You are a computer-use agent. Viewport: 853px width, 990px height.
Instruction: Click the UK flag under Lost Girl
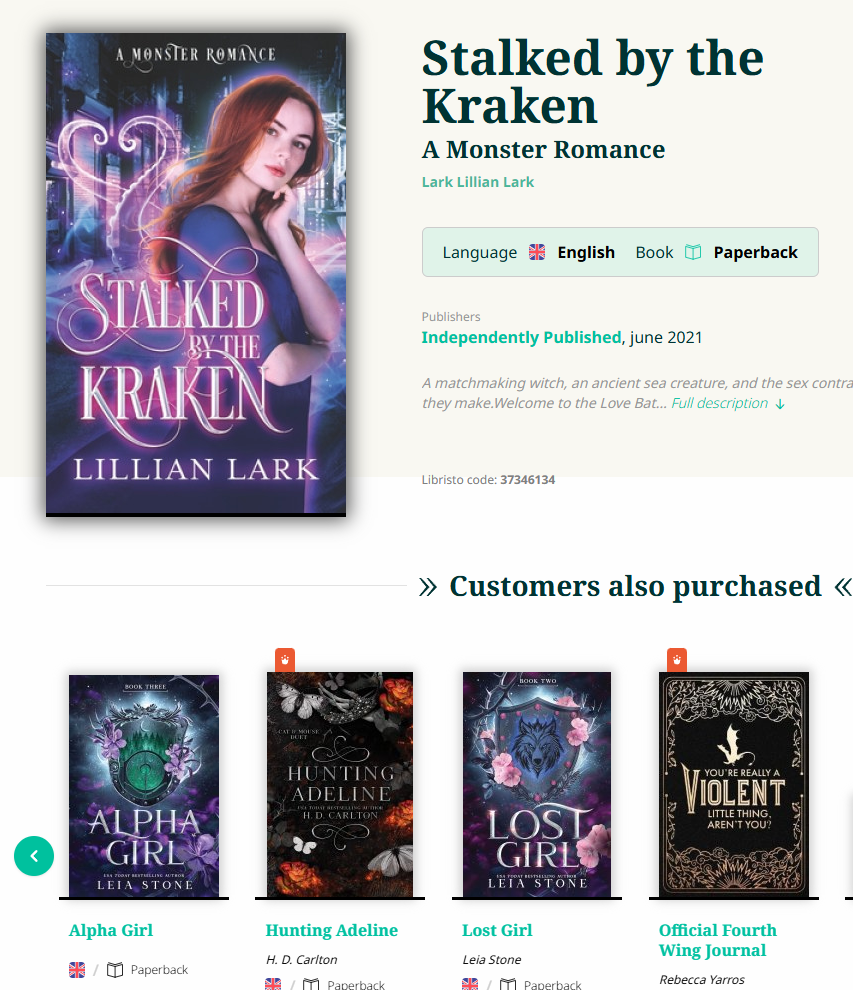[x=470, y=984]
